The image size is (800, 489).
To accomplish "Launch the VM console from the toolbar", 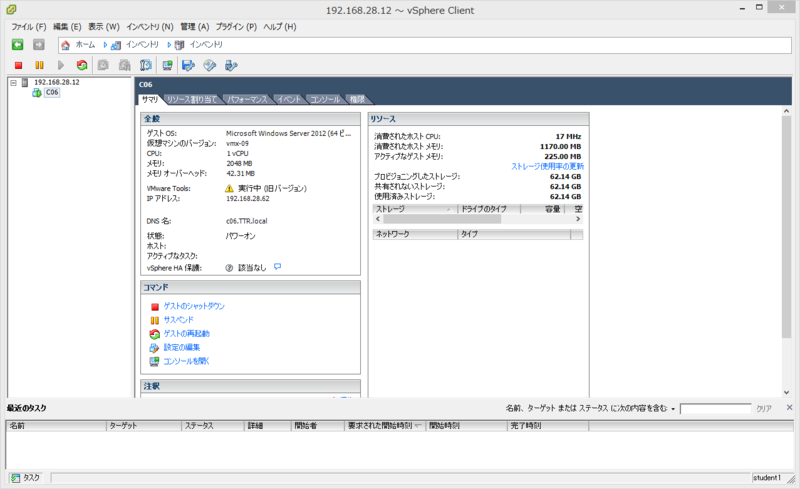I will pyautogui.click(x=167, y=65).
